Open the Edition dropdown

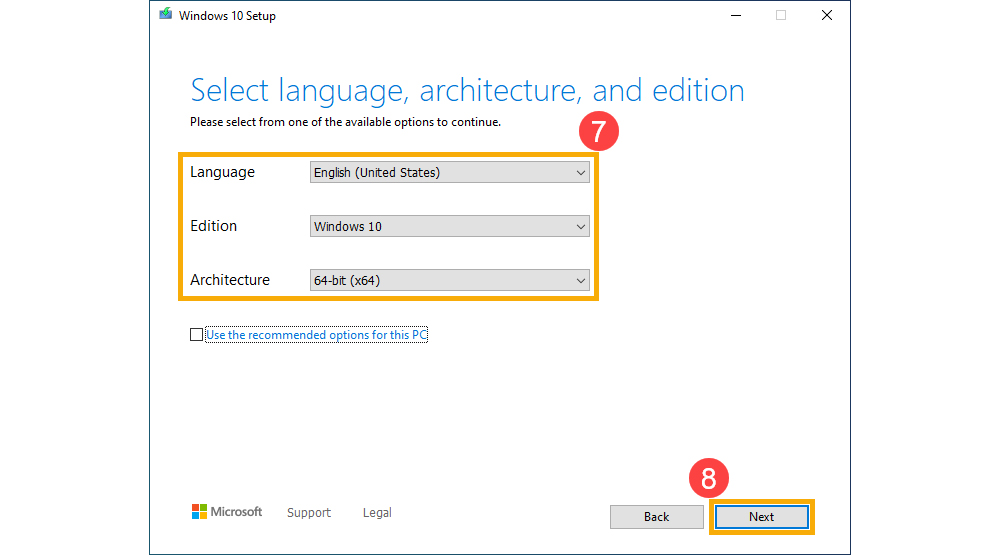450,226
